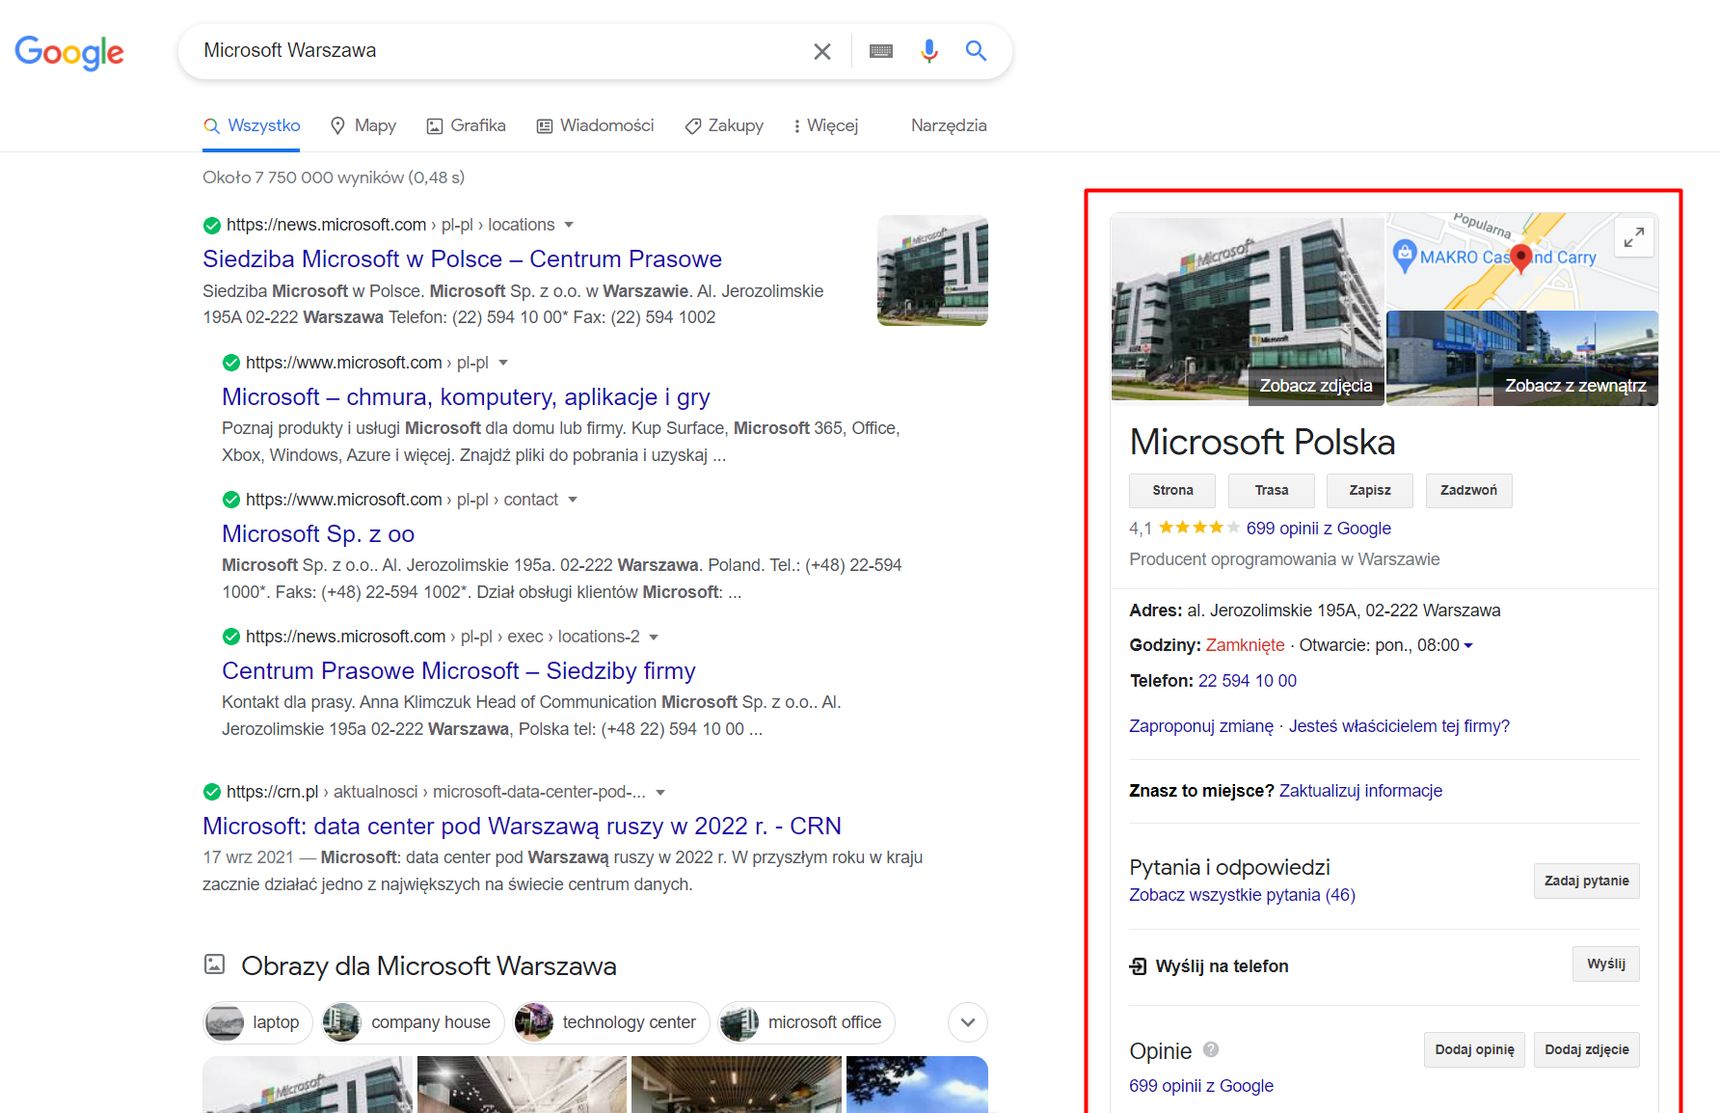Click phone number 22 594 10 00
This screenshot has height=1113, width=1720.
pos(1247,681)
